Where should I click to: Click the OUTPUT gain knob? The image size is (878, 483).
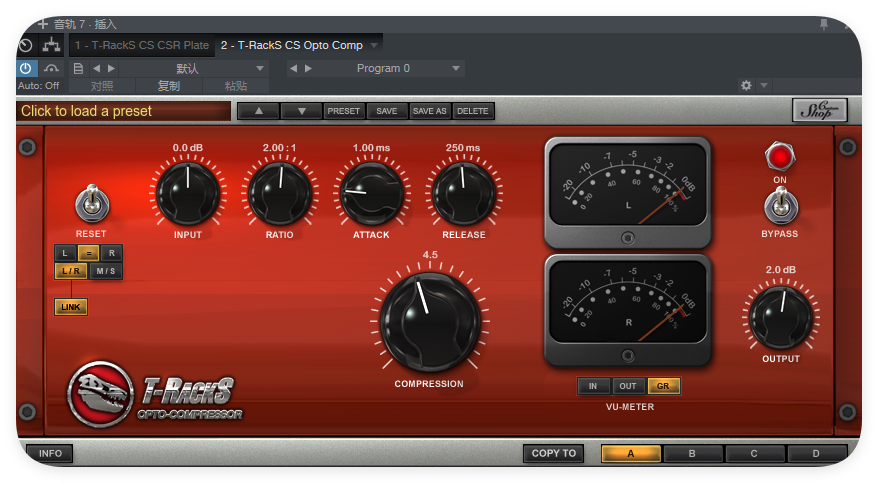tap(781, 318)
